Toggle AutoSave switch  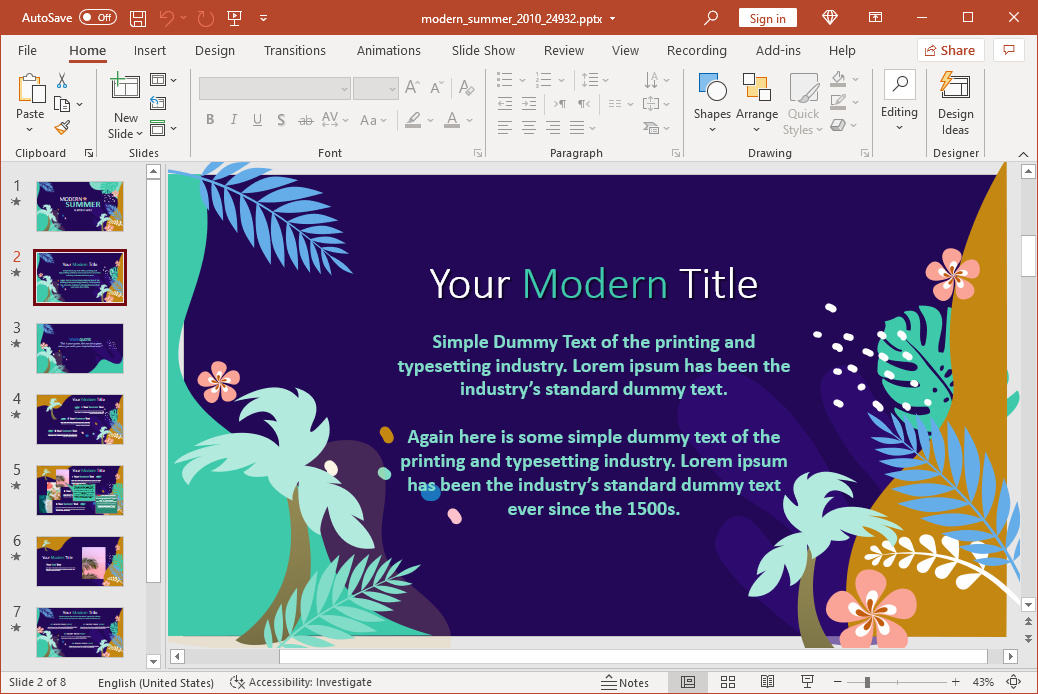tap(98, 18)
